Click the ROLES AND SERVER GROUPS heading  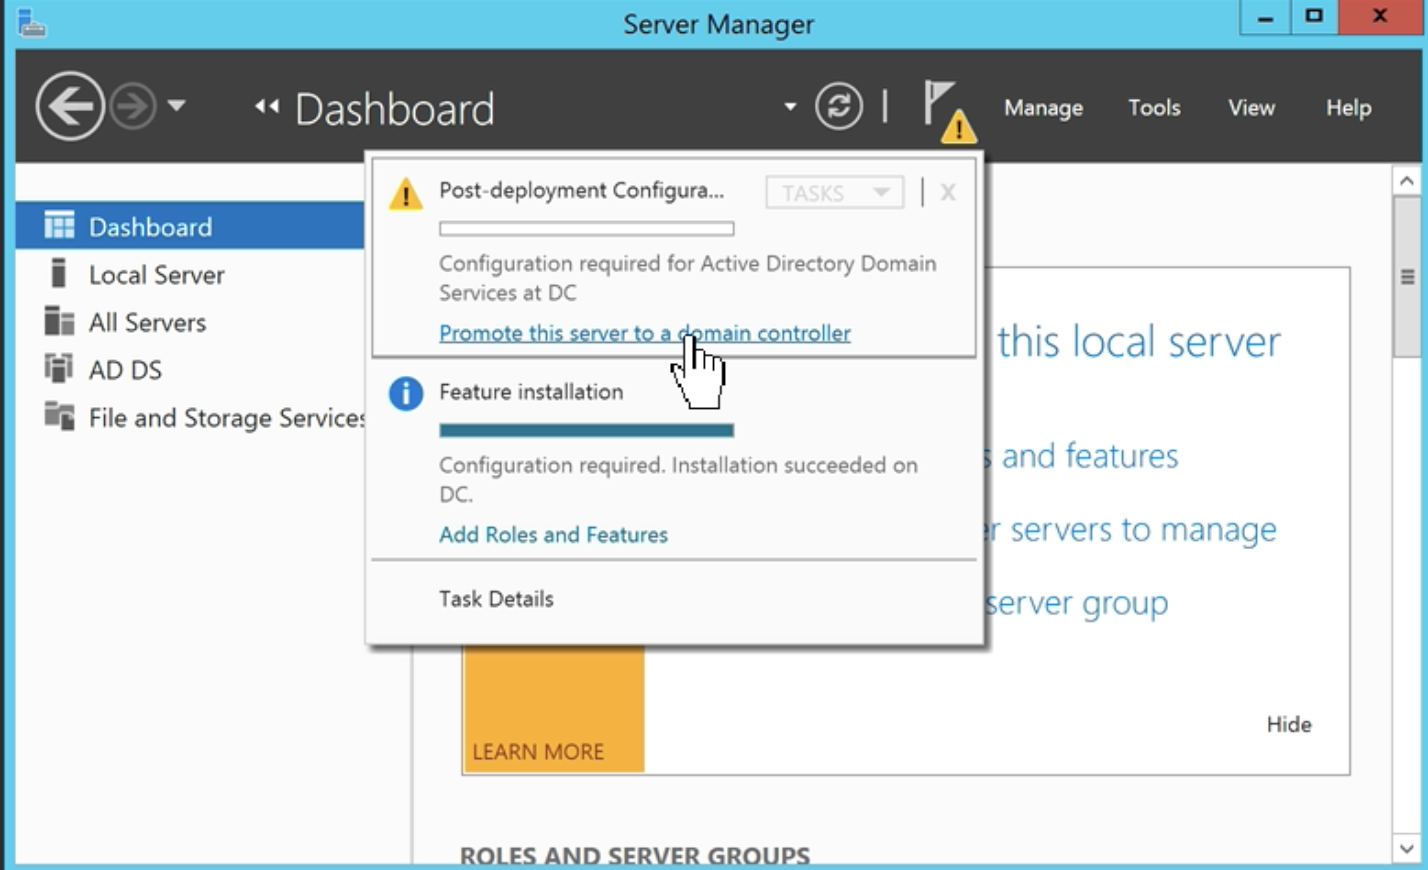[x=635, y=856]
